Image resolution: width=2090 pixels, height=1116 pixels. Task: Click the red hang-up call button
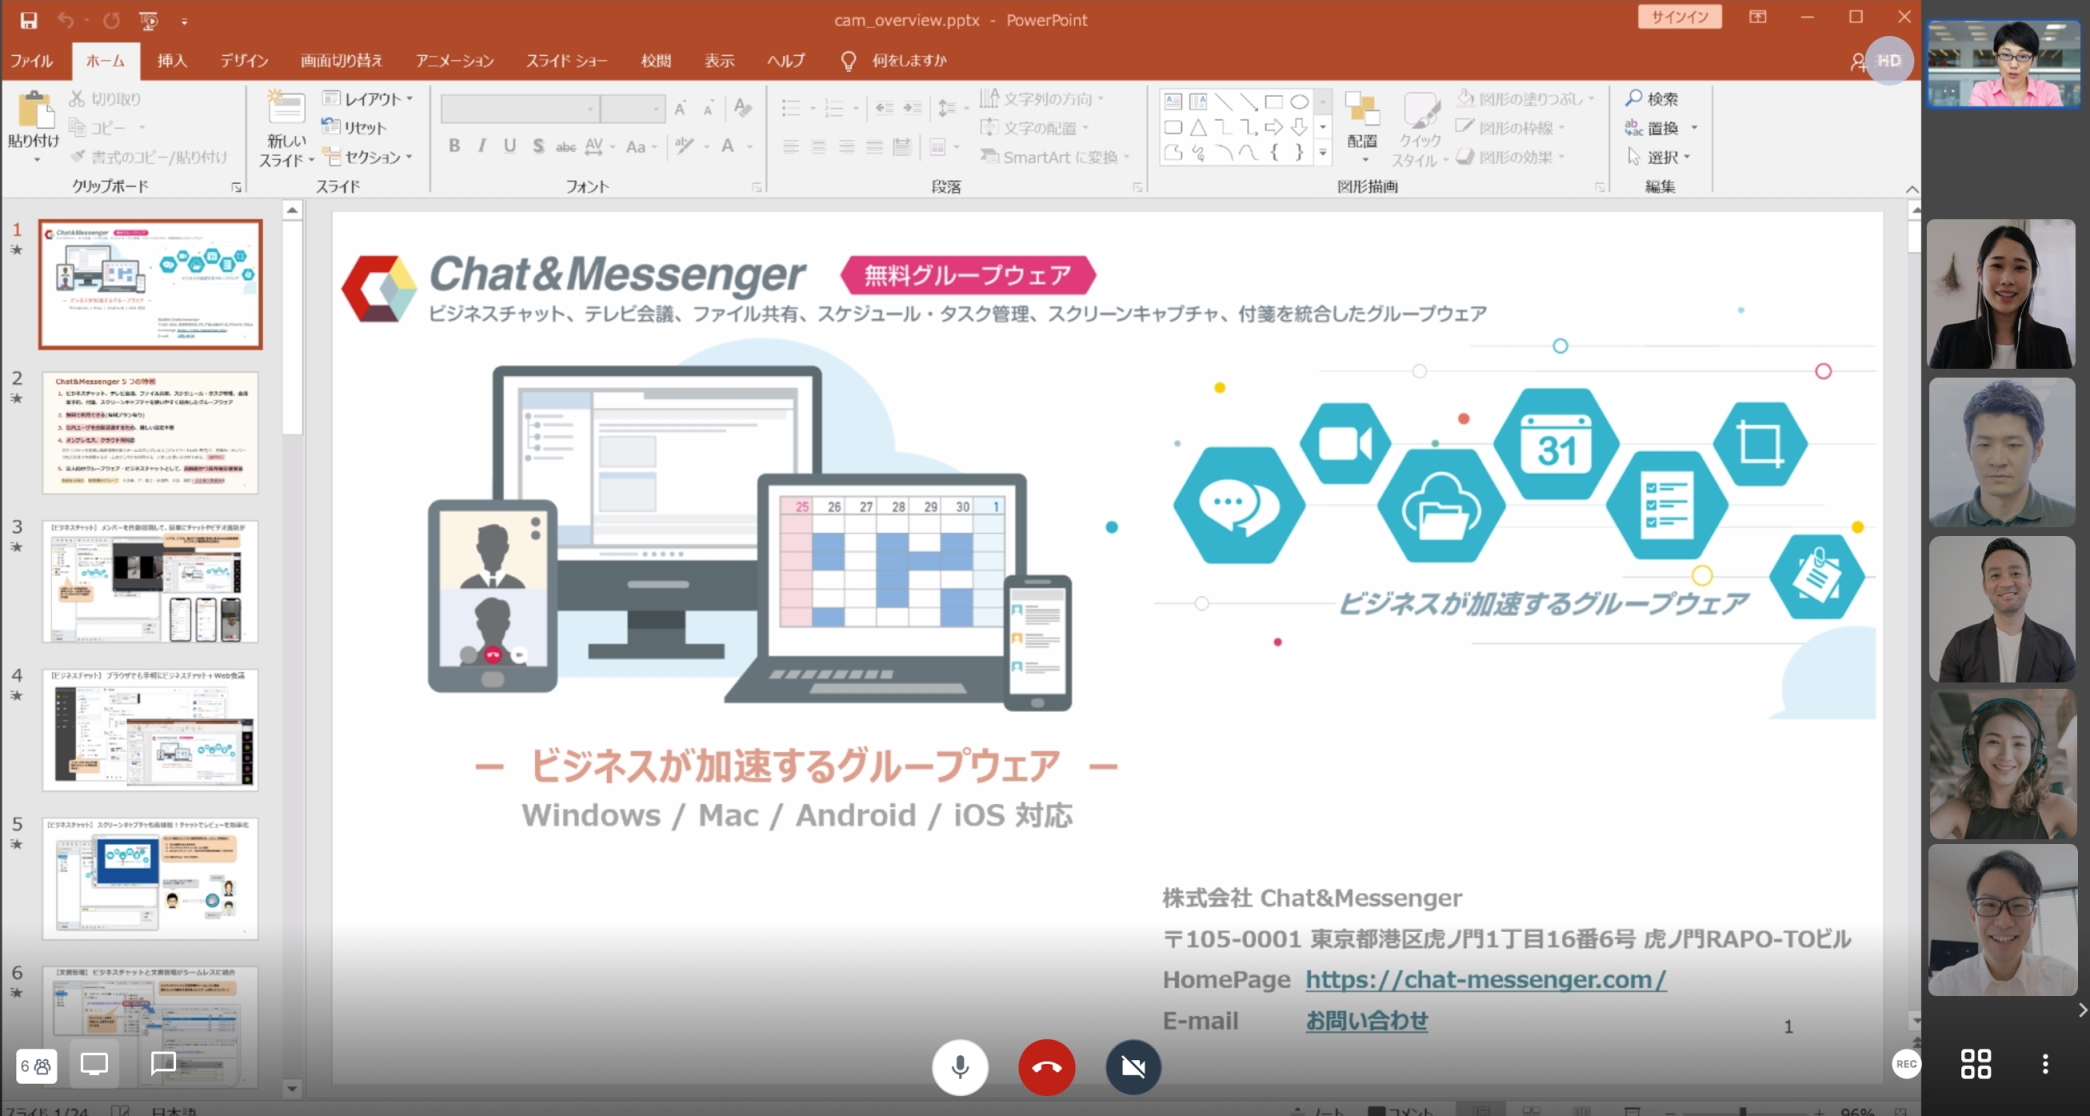click(1046, 1067)
